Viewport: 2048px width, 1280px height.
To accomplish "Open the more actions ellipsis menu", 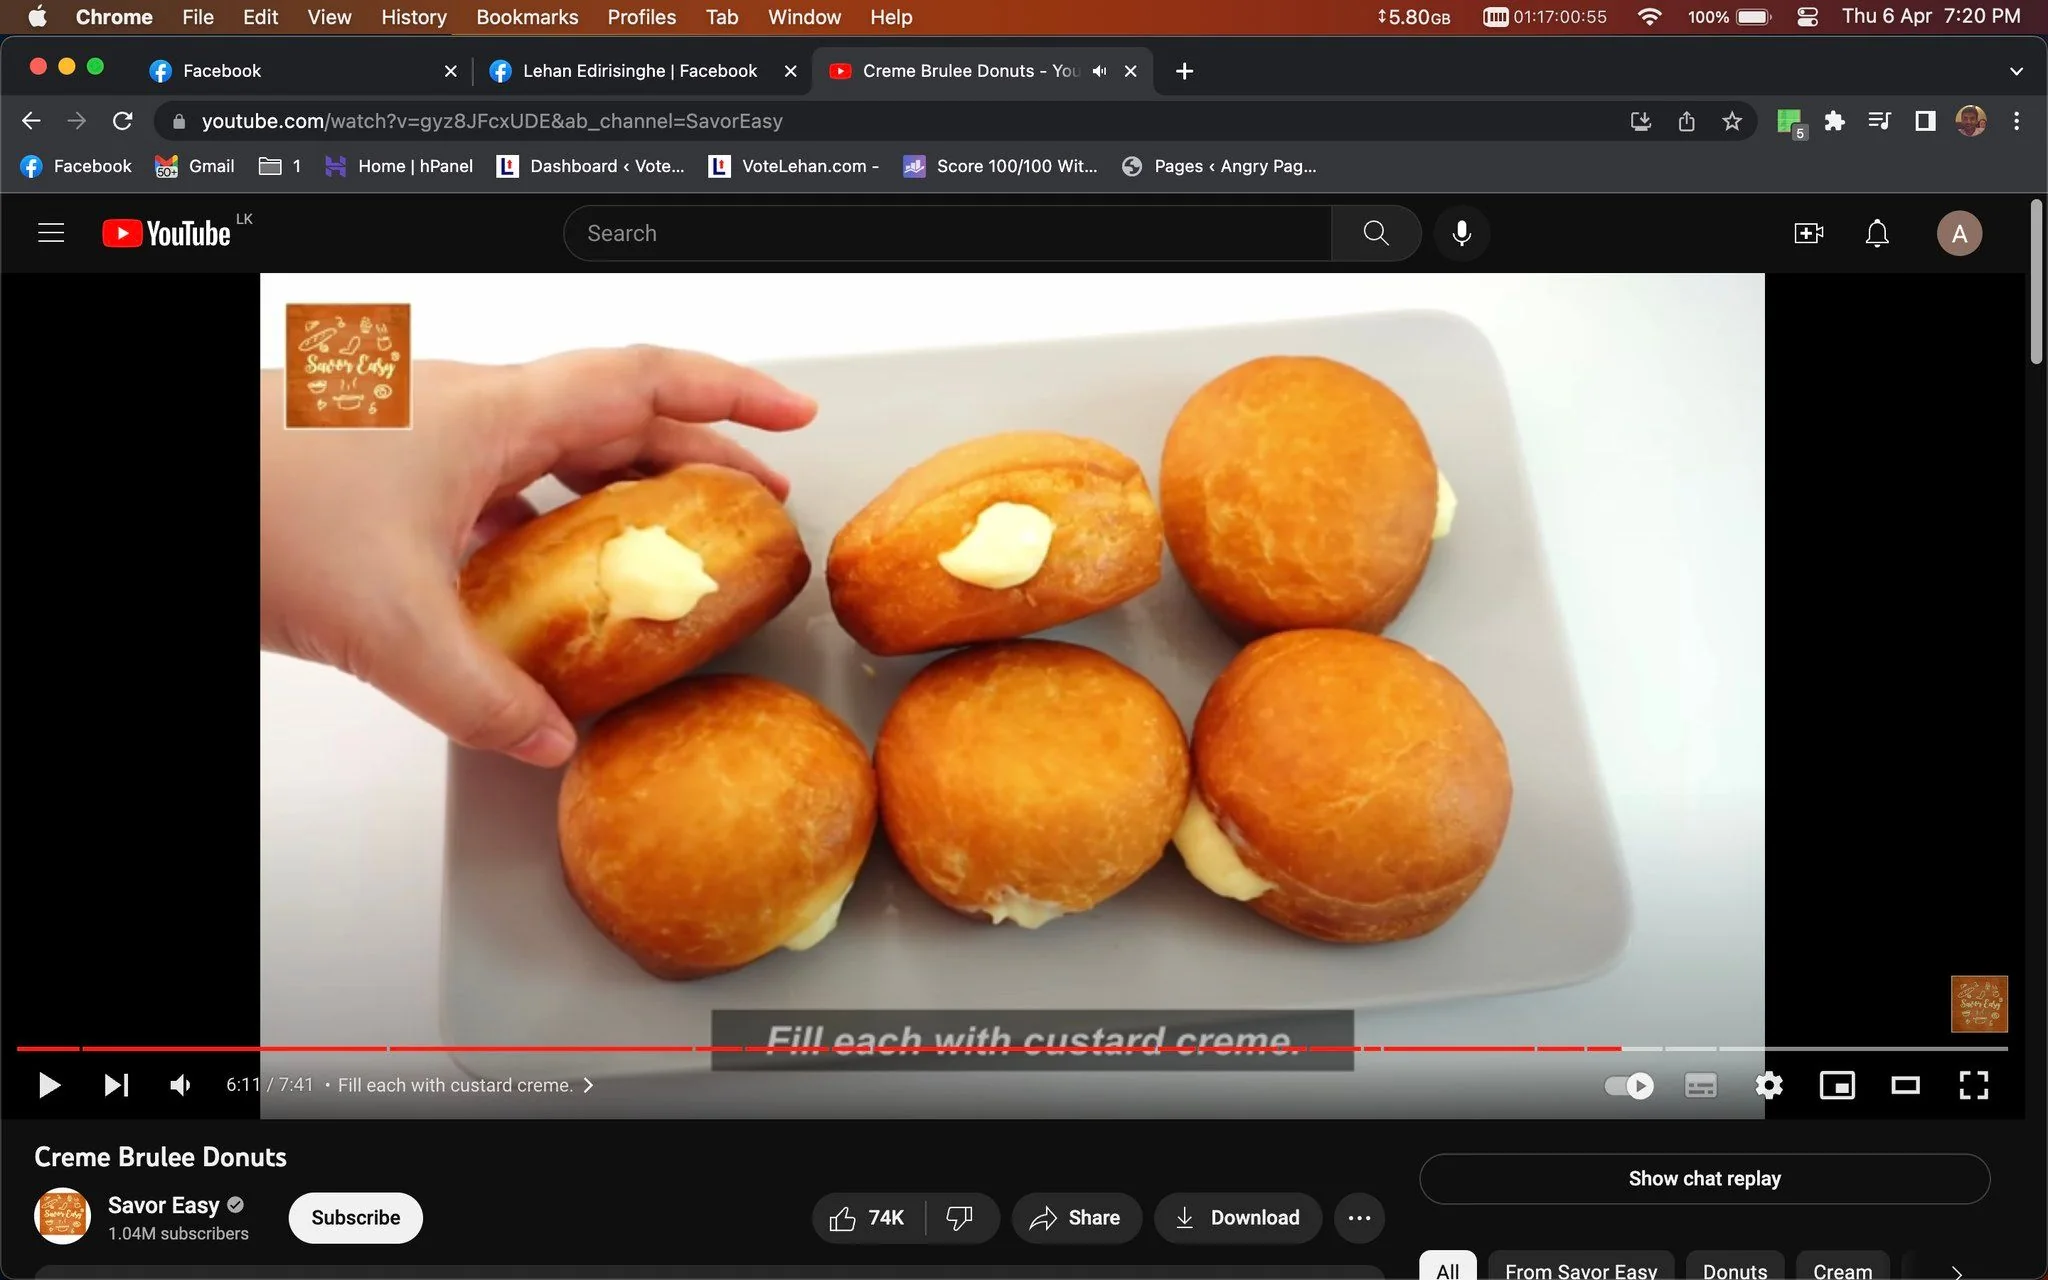I will (x=1358, y=1217).
